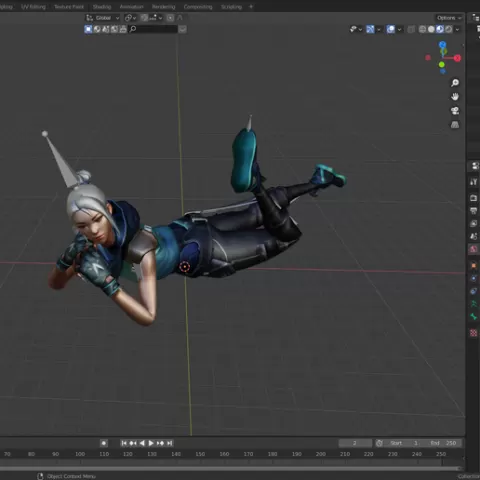Click the red X axis on navigation gizmo
480x480 pixels.
[457, 58]
